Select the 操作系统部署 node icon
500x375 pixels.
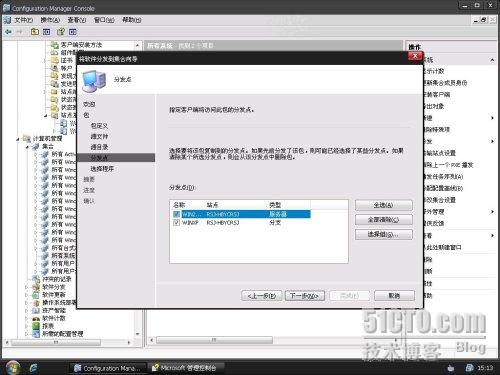(x=36, y=303)
